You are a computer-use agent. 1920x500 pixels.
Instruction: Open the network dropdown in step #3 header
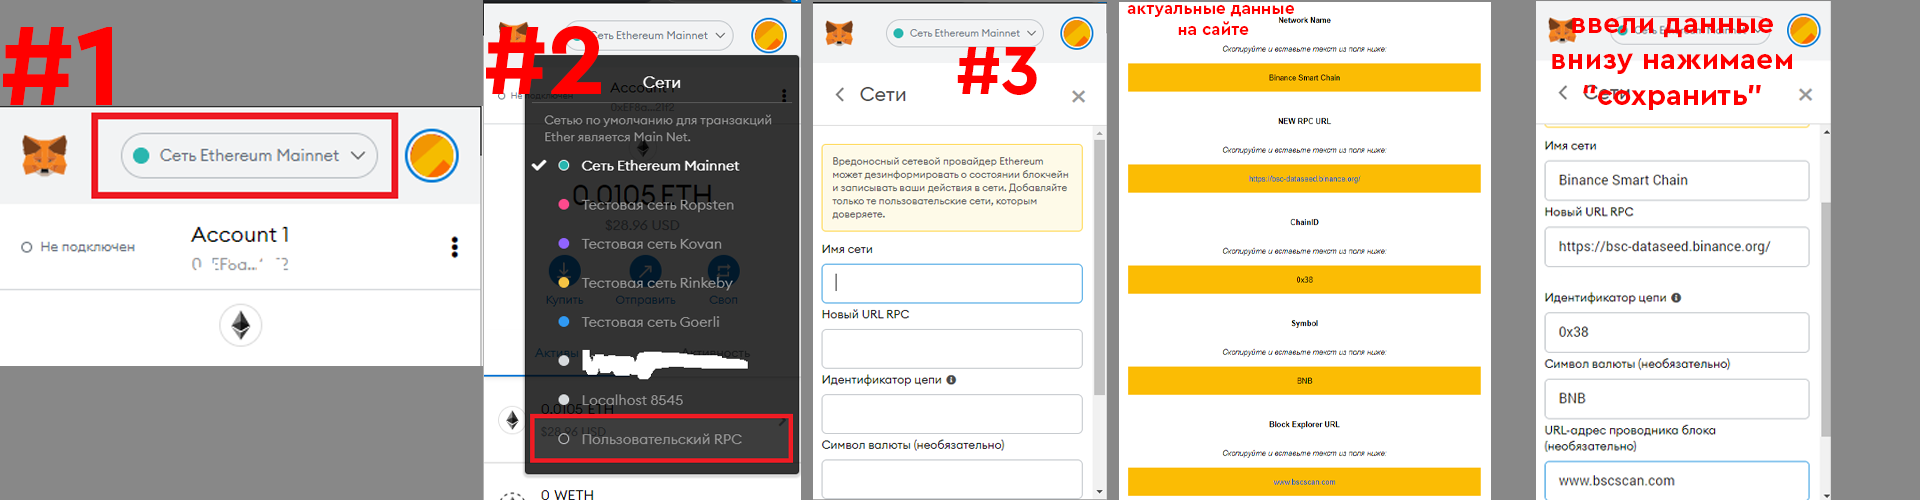pos(965,33)
